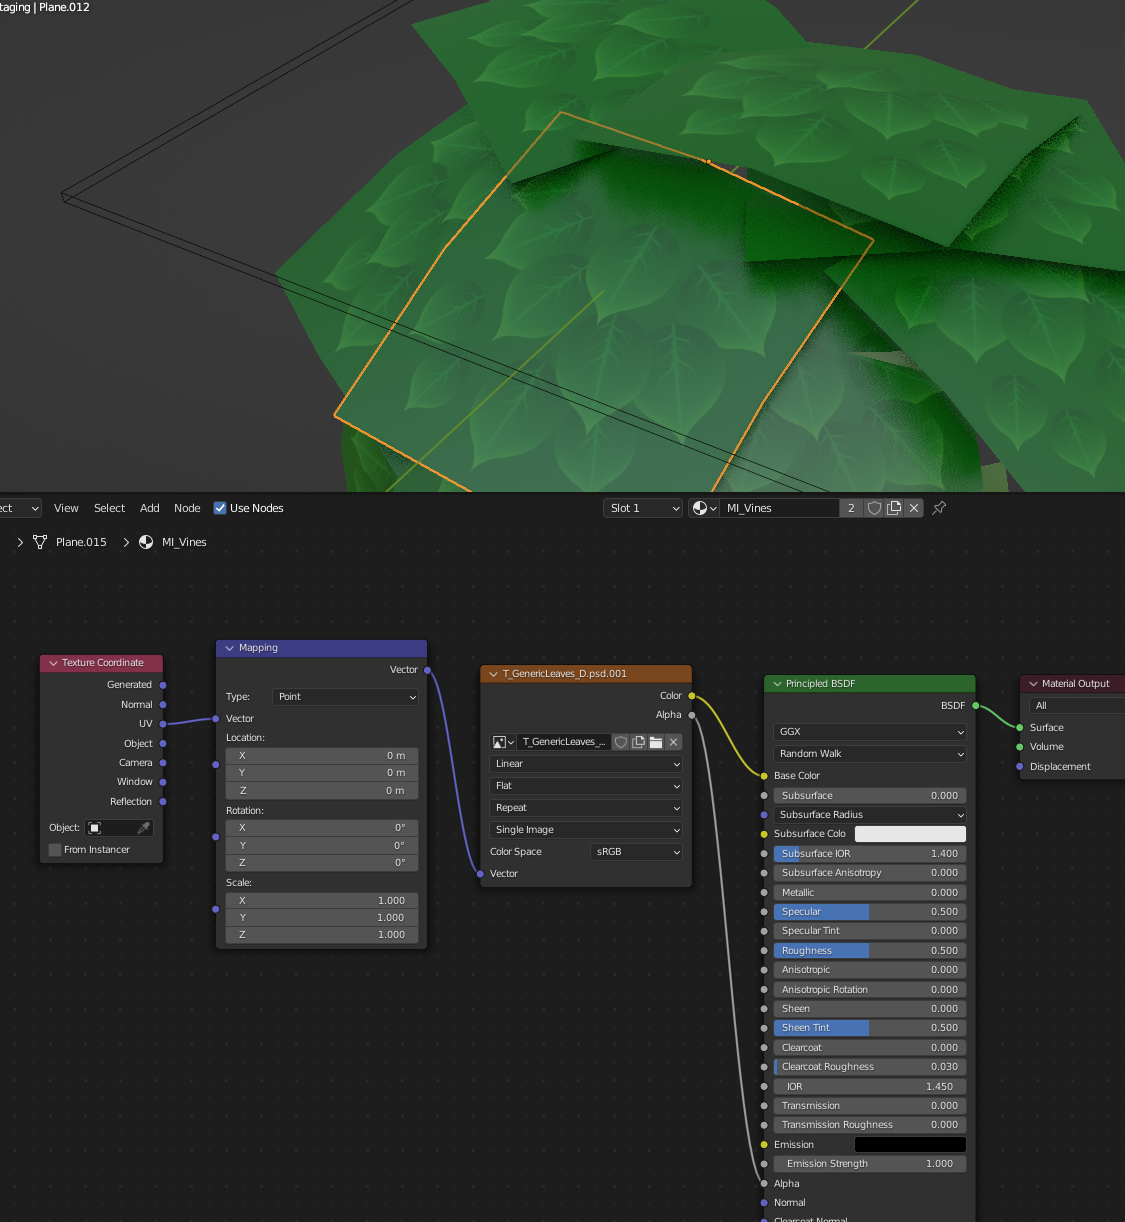
Task: Click the BSDF output socket
Action: tap(976, 706)
